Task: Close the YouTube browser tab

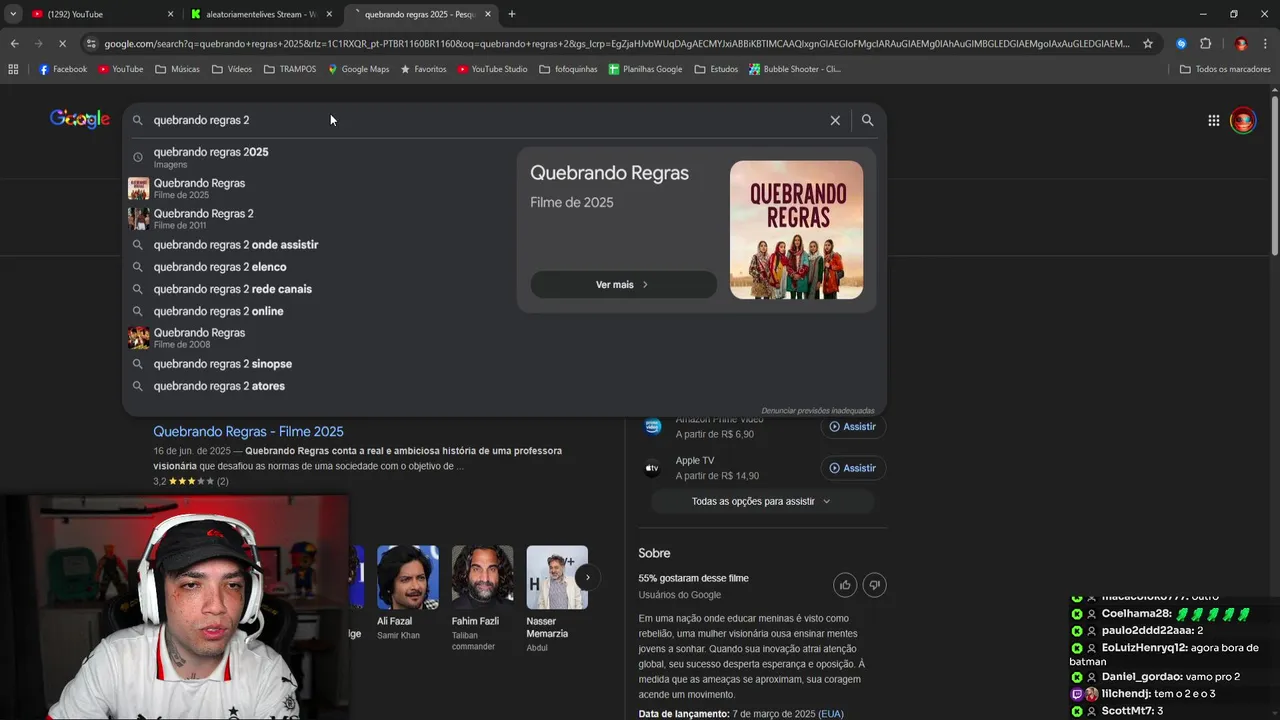Action: tap(170, 14)
